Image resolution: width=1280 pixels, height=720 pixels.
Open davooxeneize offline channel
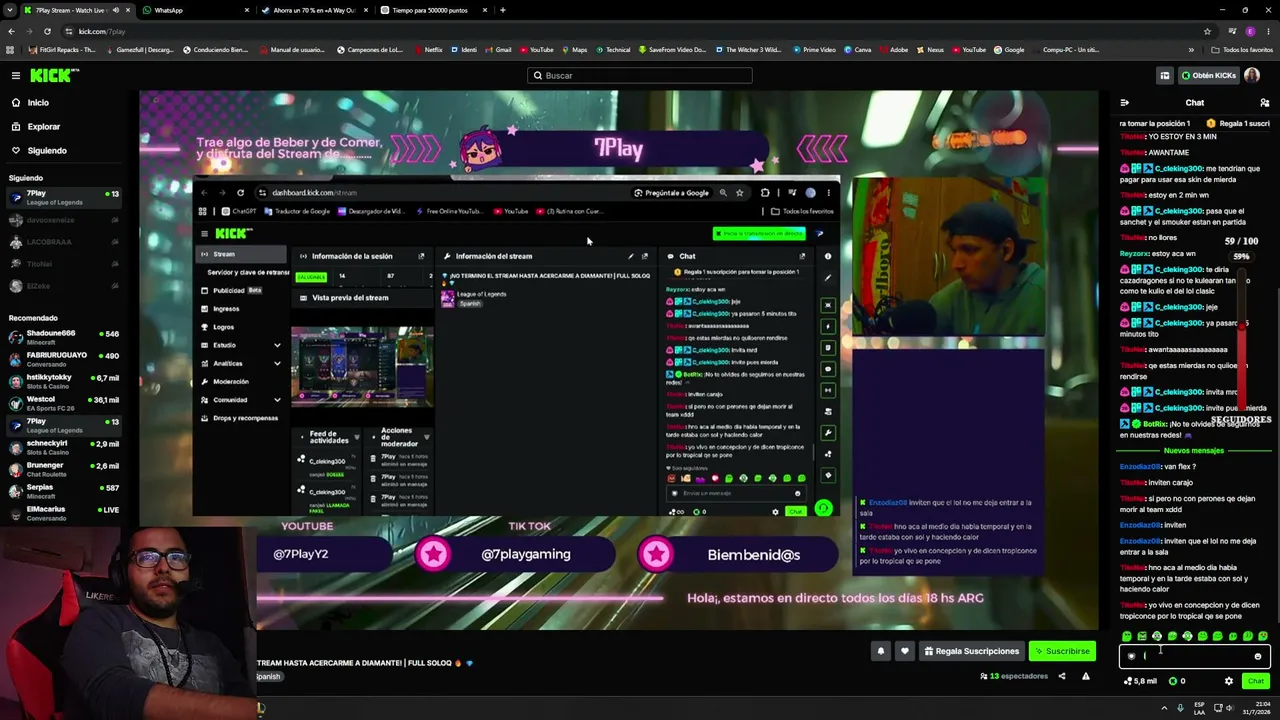[62, 220]
